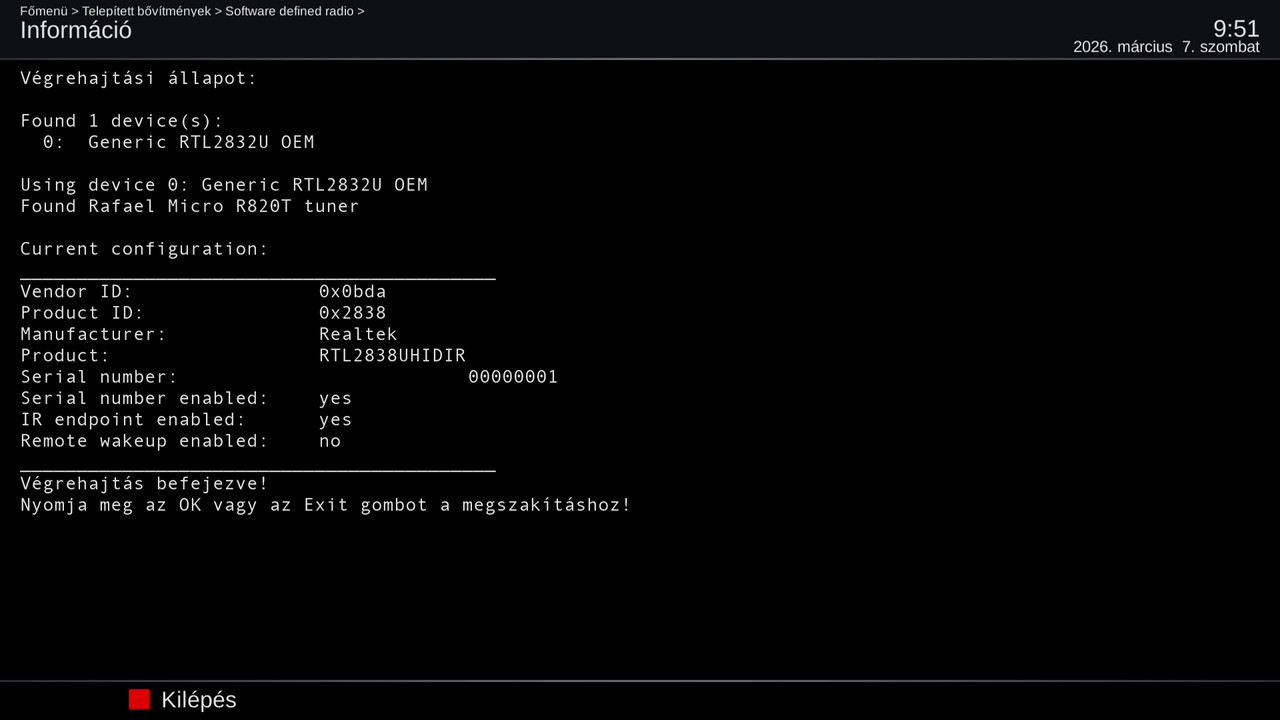Click the Product value RTL2838UHIDIR
This screenshot has width=1280, height=720.
[392, 355]
